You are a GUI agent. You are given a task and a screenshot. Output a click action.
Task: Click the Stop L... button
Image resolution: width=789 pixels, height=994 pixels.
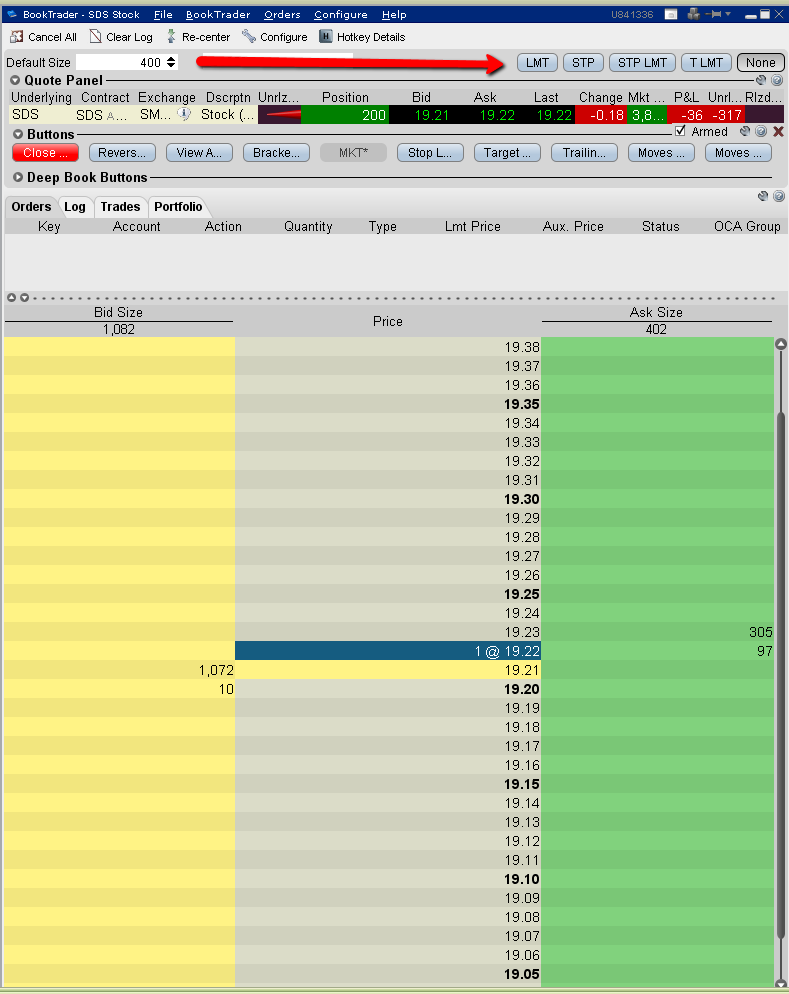(x=430, y=153)
